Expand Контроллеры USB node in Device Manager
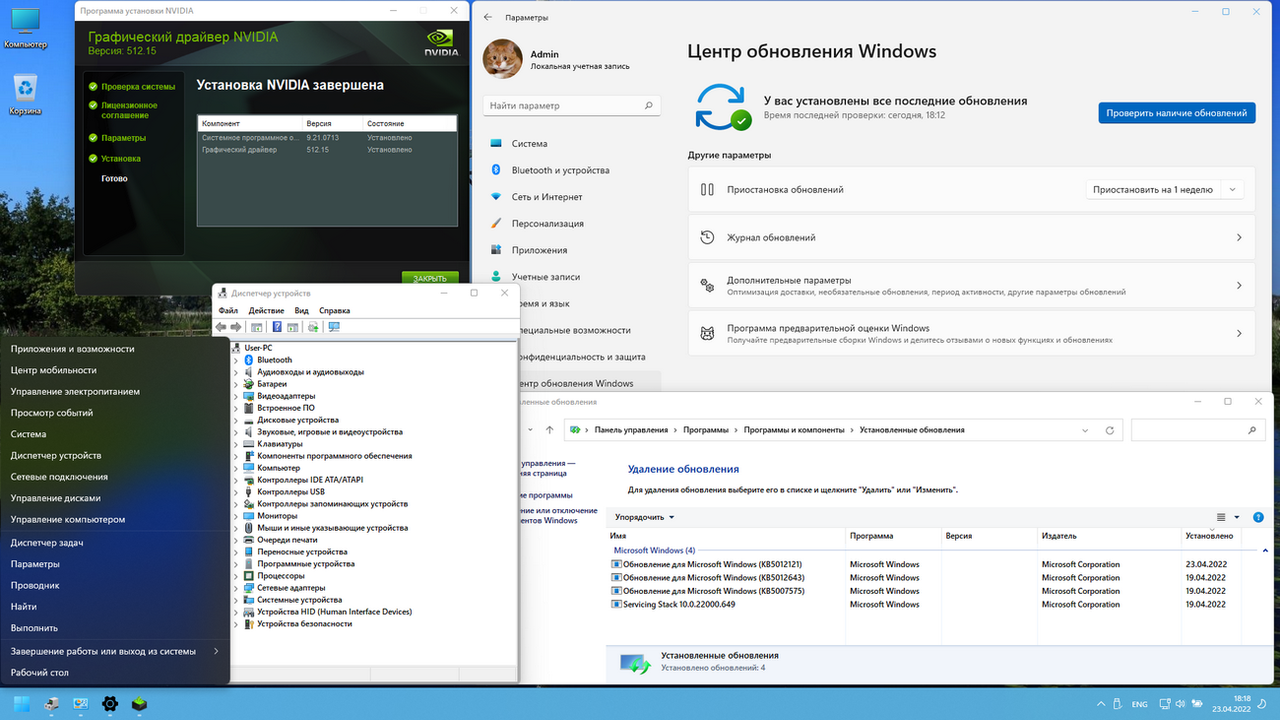Viewport: 1280px width, 720px height. pyautogui.click(x=236, y=492)
